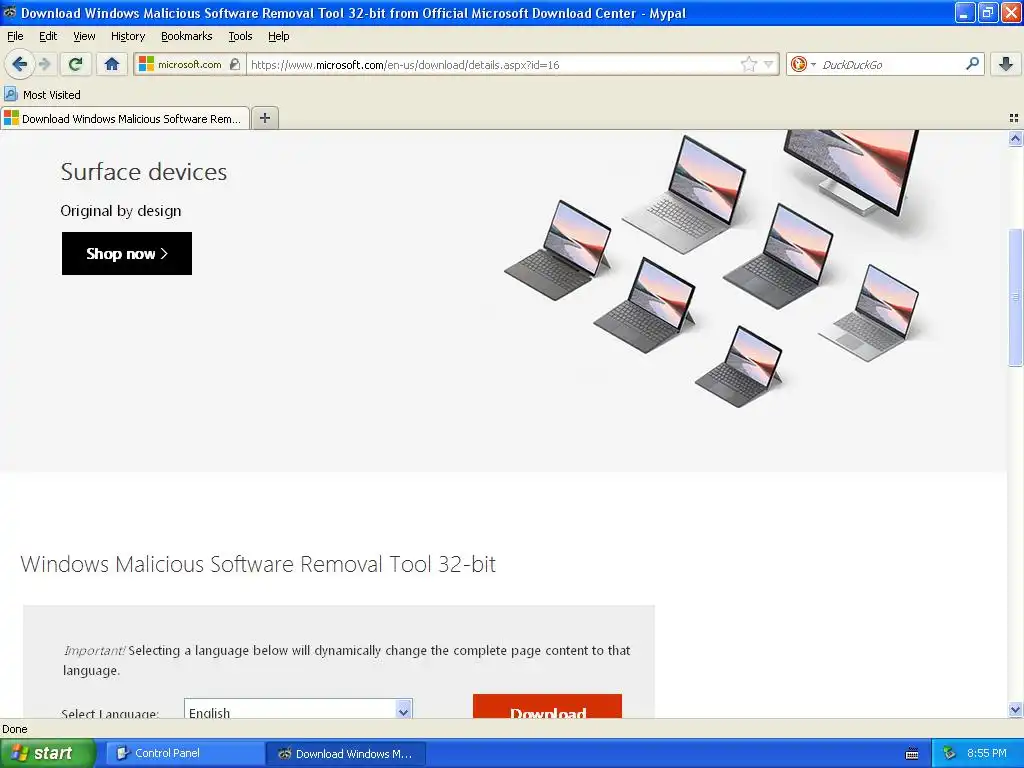The image size is (1024, 768).
Task: Open the History menu
Action: (128, 36)
